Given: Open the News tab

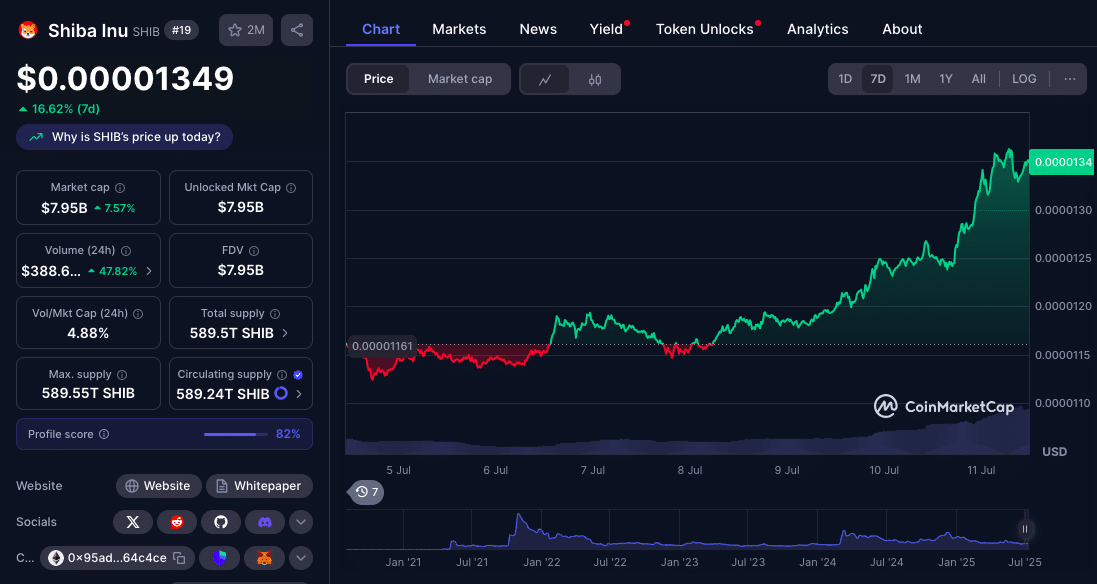Looking at the screenshot, I should 538,29.
